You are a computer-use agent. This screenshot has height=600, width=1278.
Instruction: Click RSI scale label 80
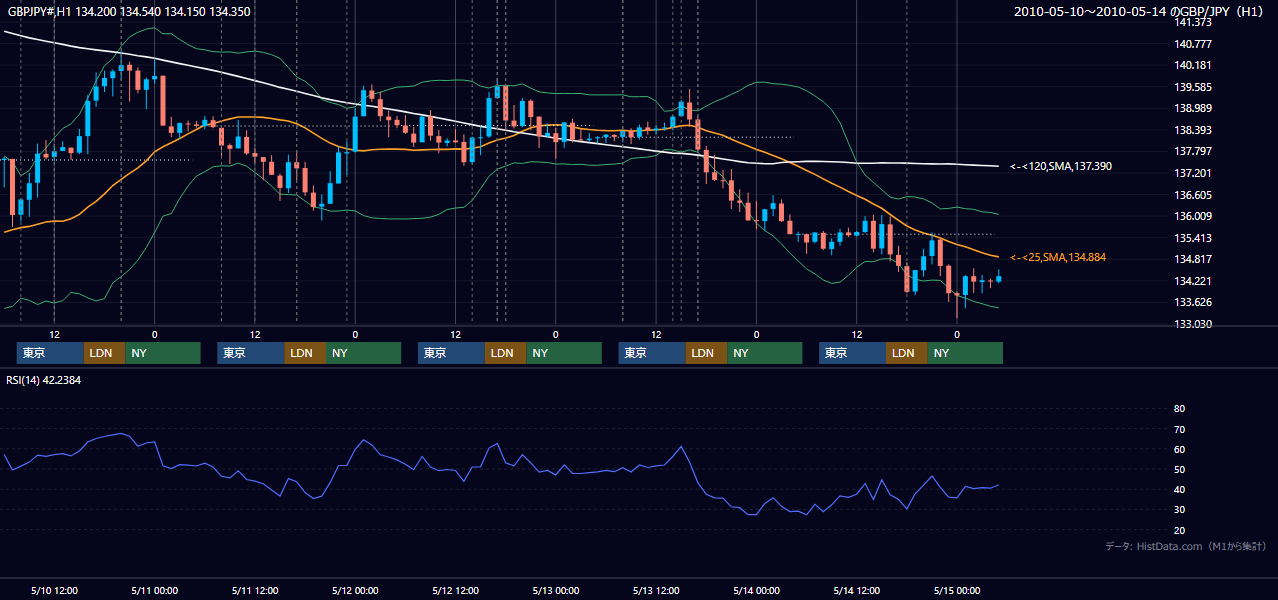coord(1179,409)
